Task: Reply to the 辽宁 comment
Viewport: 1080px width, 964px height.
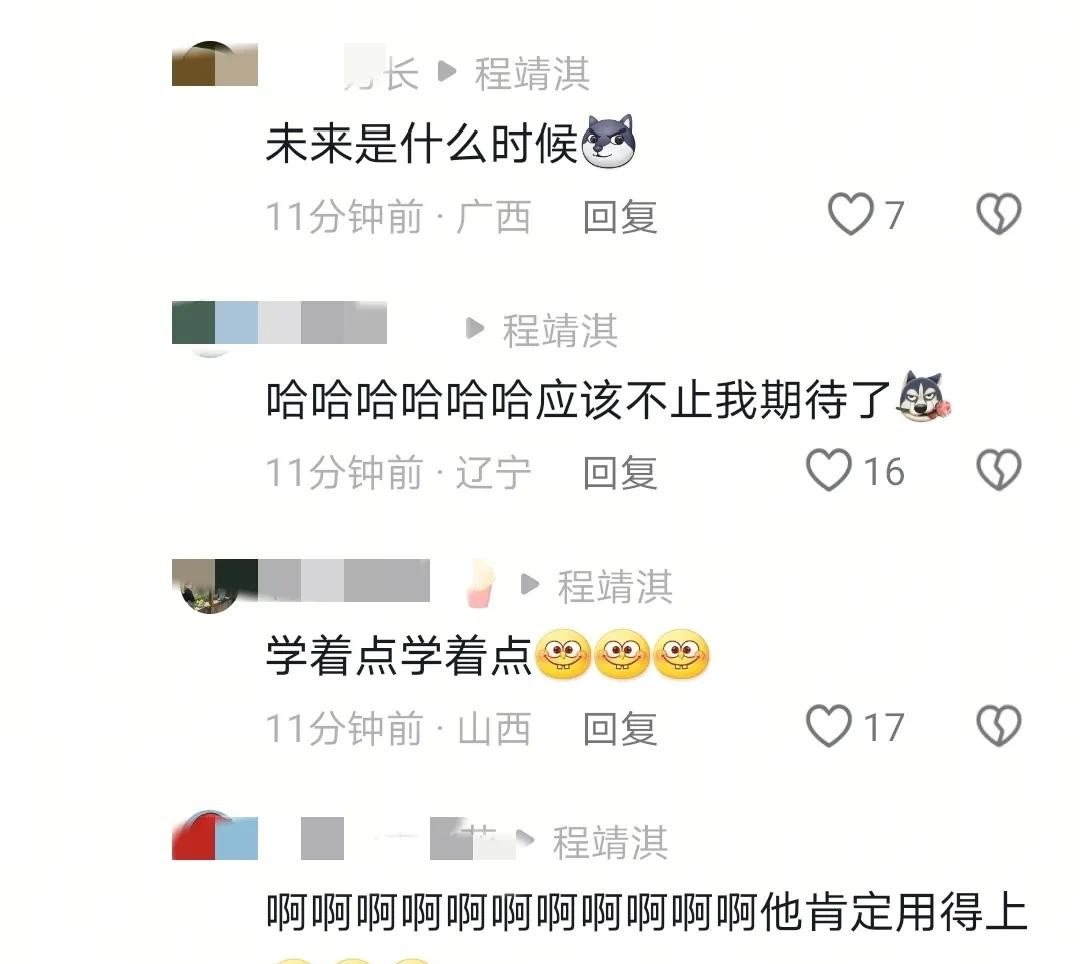Action: (x=620, y=473)
